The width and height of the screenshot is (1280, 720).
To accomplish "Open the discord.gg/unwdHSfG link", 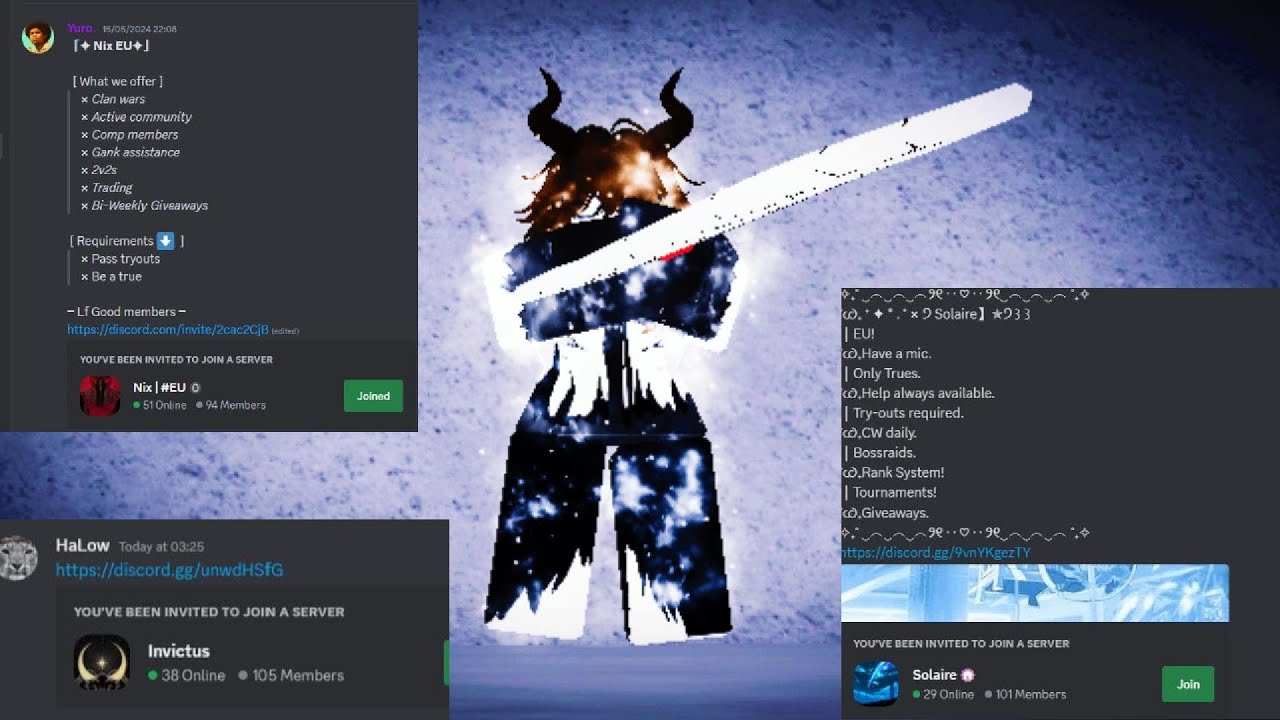I will point(169,570).
